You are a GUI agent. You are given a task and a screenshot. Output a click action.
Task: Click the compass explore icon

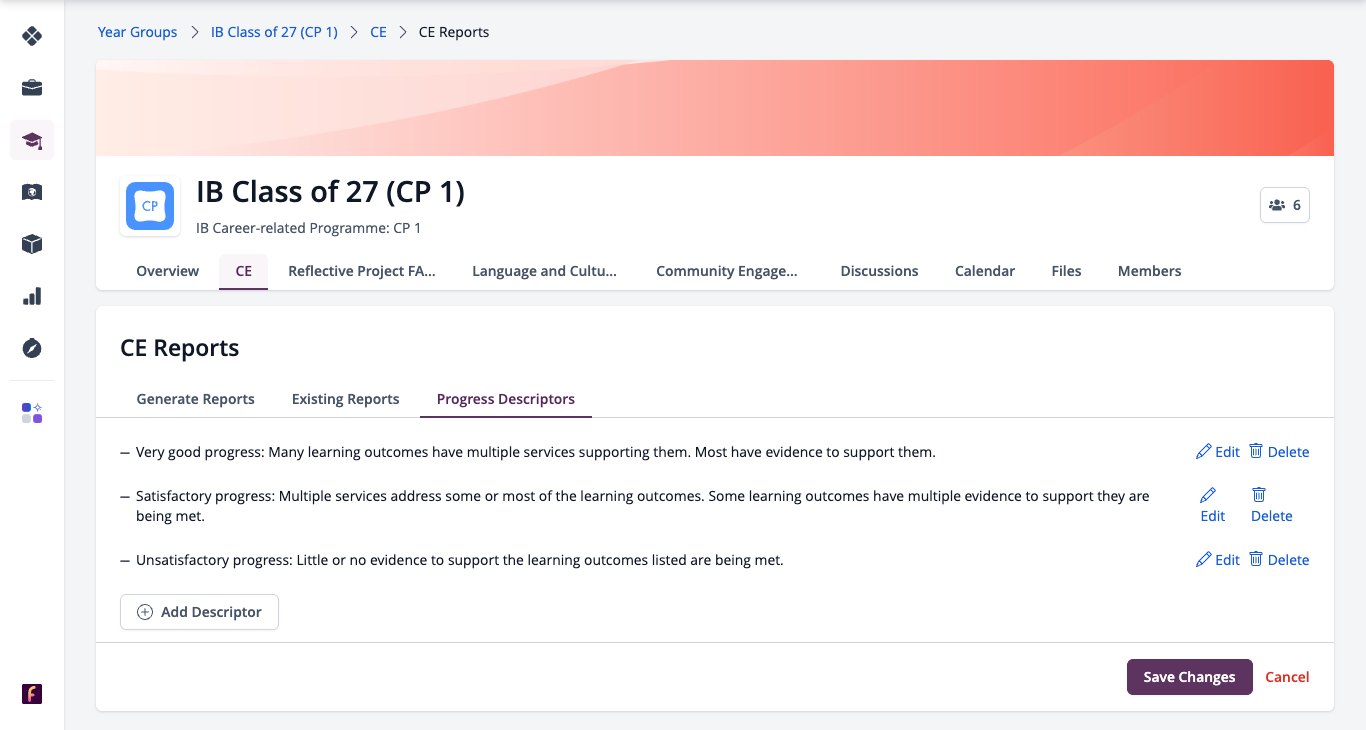pyautogui.click(x=32, y=348)
